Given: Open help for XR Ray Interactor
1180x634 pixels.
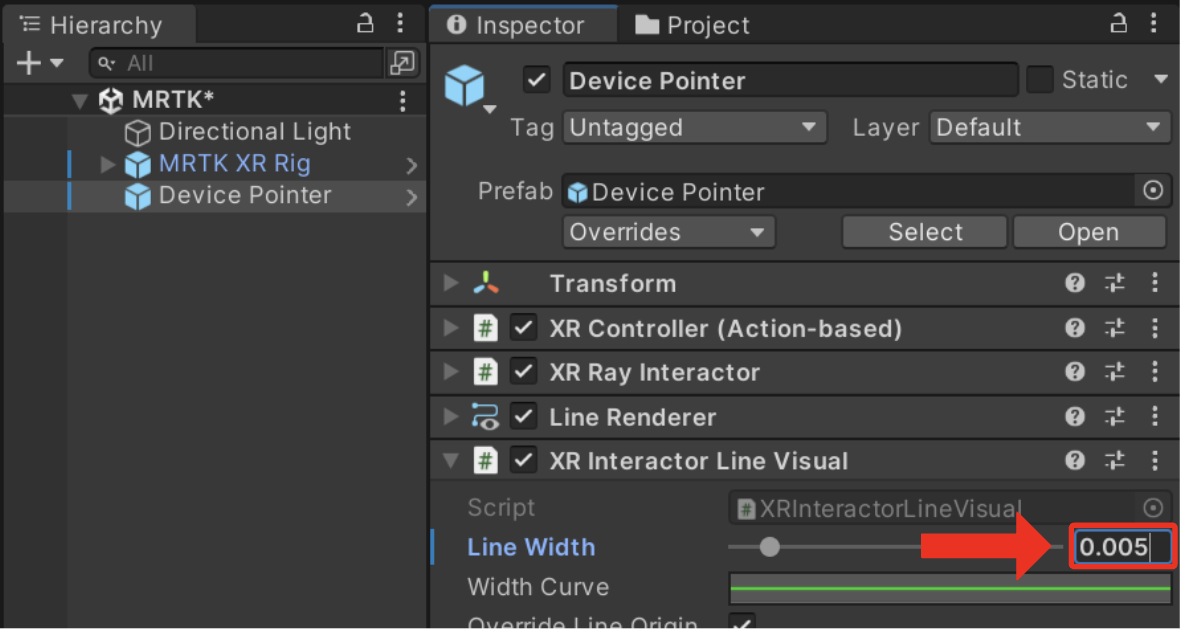Looking at the screenshot, I should pyautogui.click(x=1075, y=371).
